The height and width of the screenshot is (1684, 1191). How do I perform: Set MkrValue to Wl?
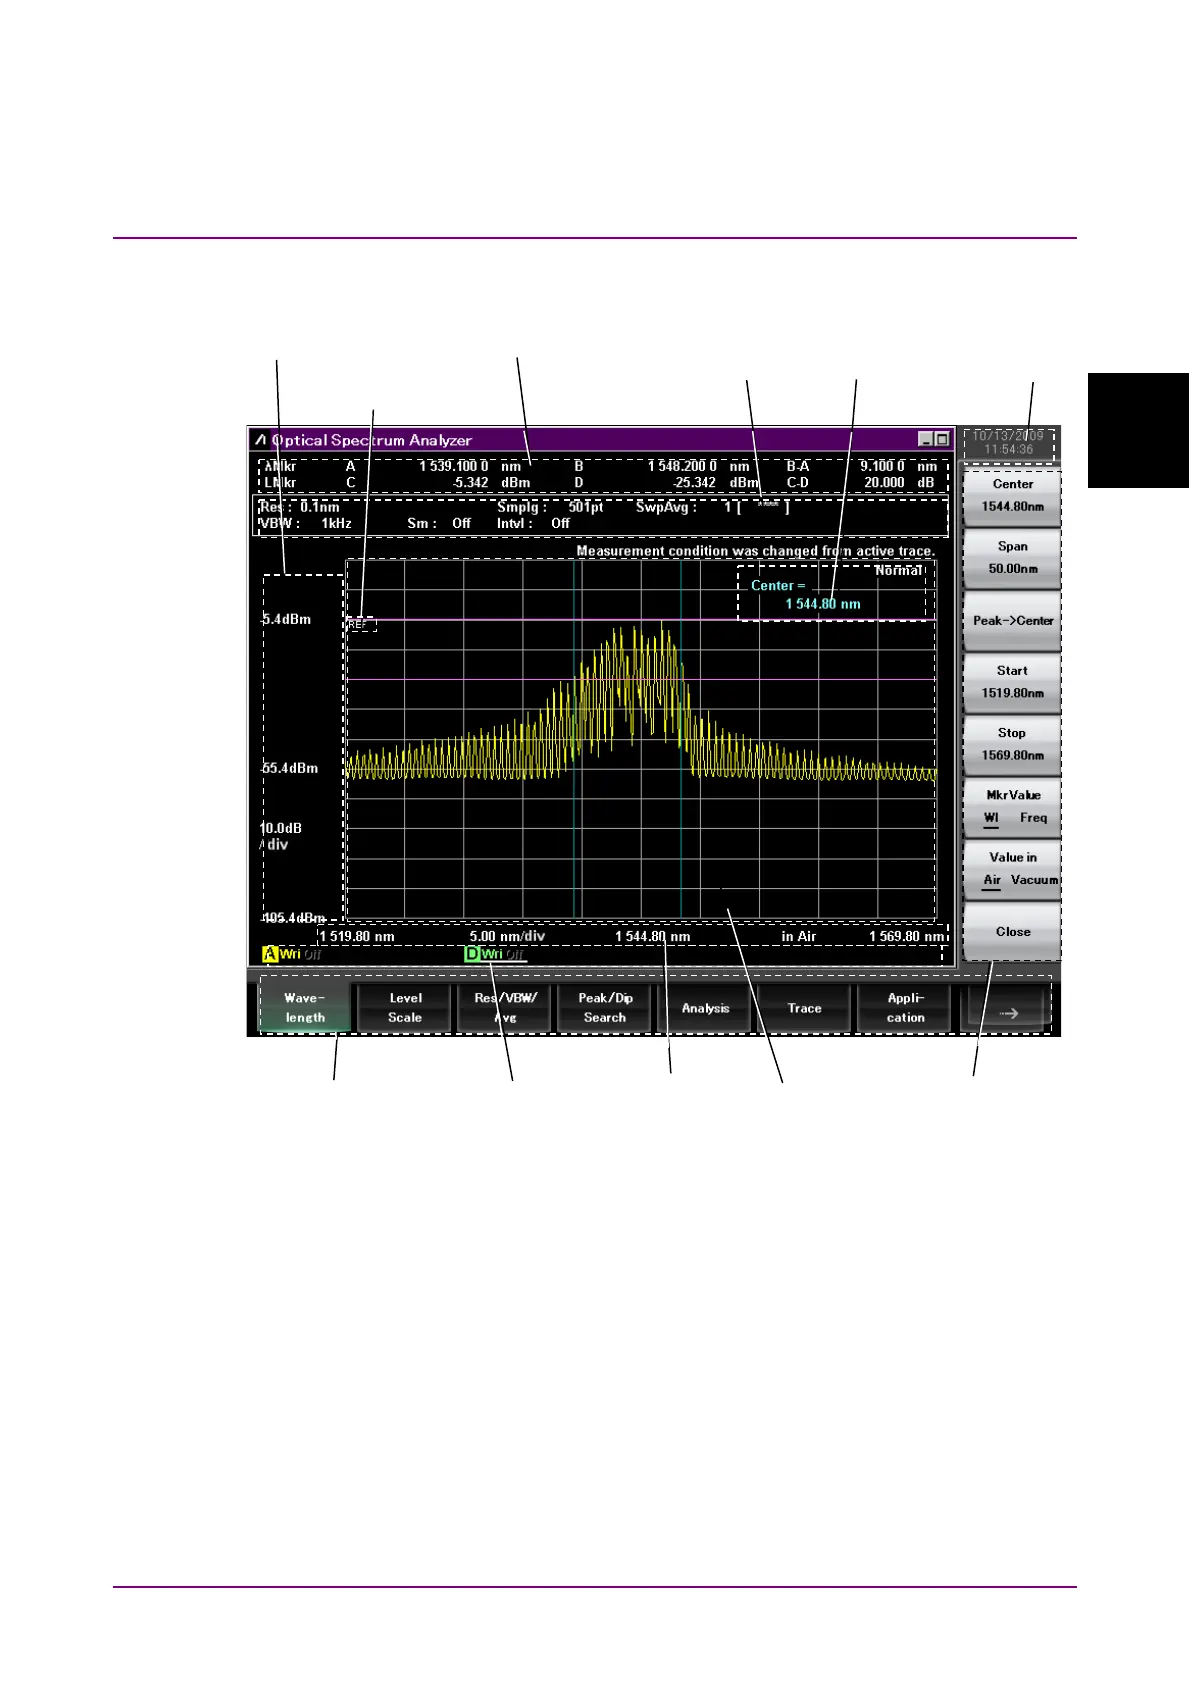(991, 818)
